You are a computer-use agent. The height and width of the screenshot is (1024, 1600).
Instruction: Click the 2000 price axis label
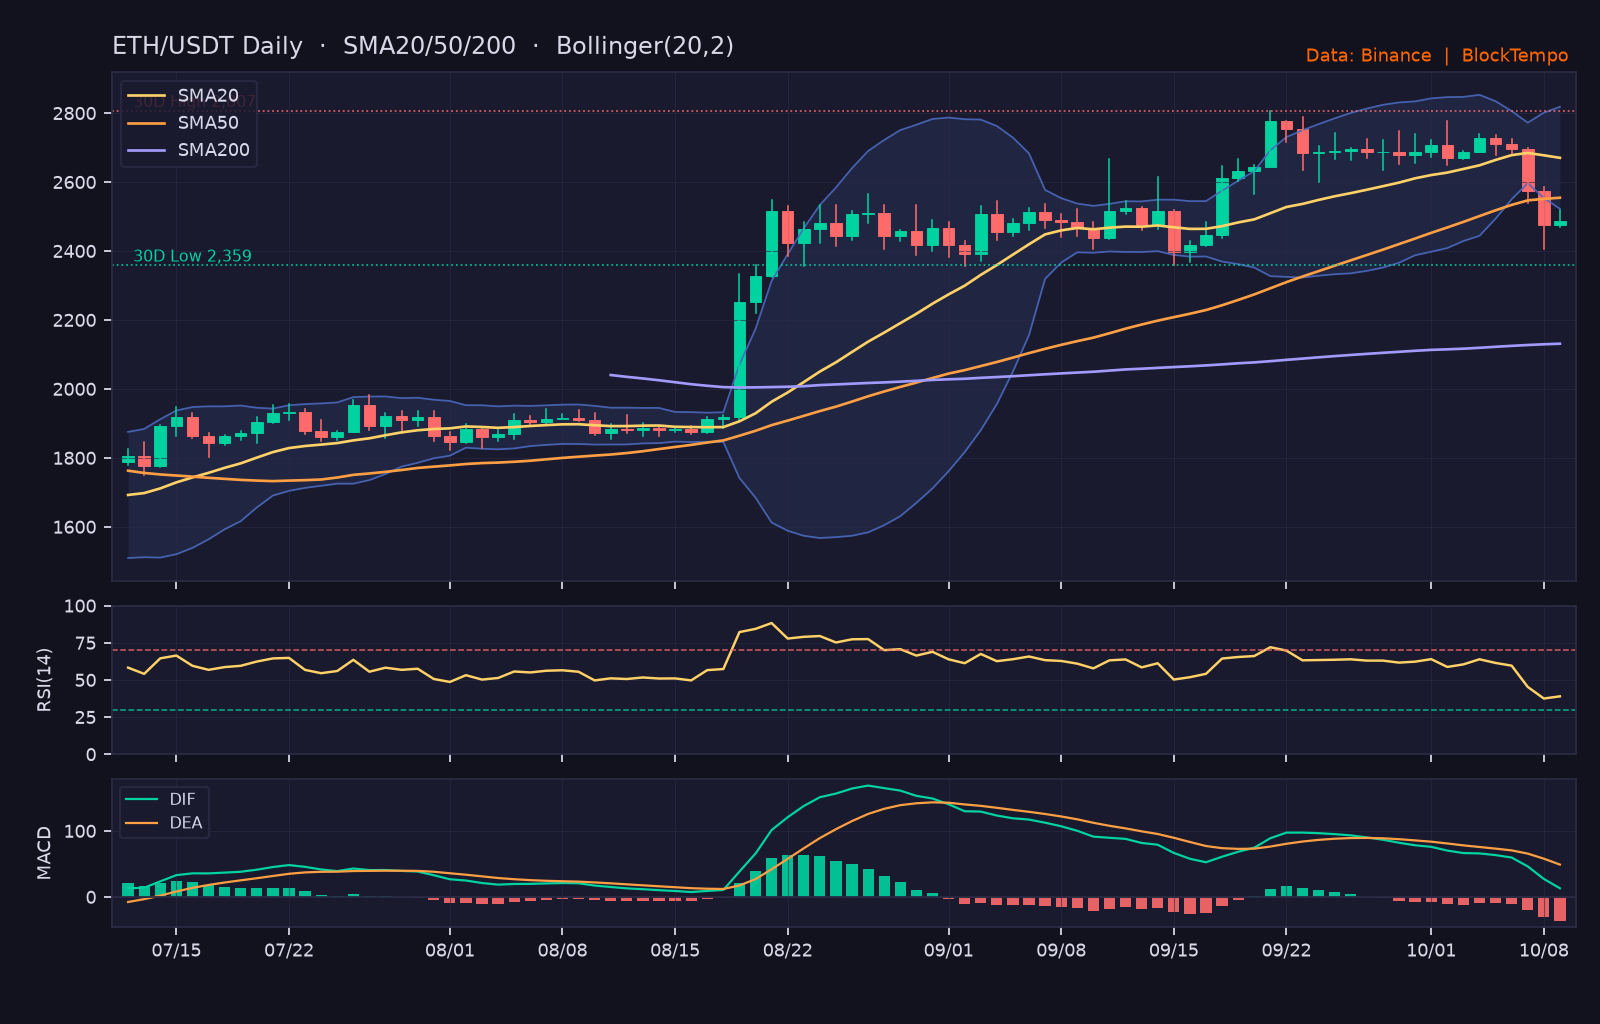point(75,389)
